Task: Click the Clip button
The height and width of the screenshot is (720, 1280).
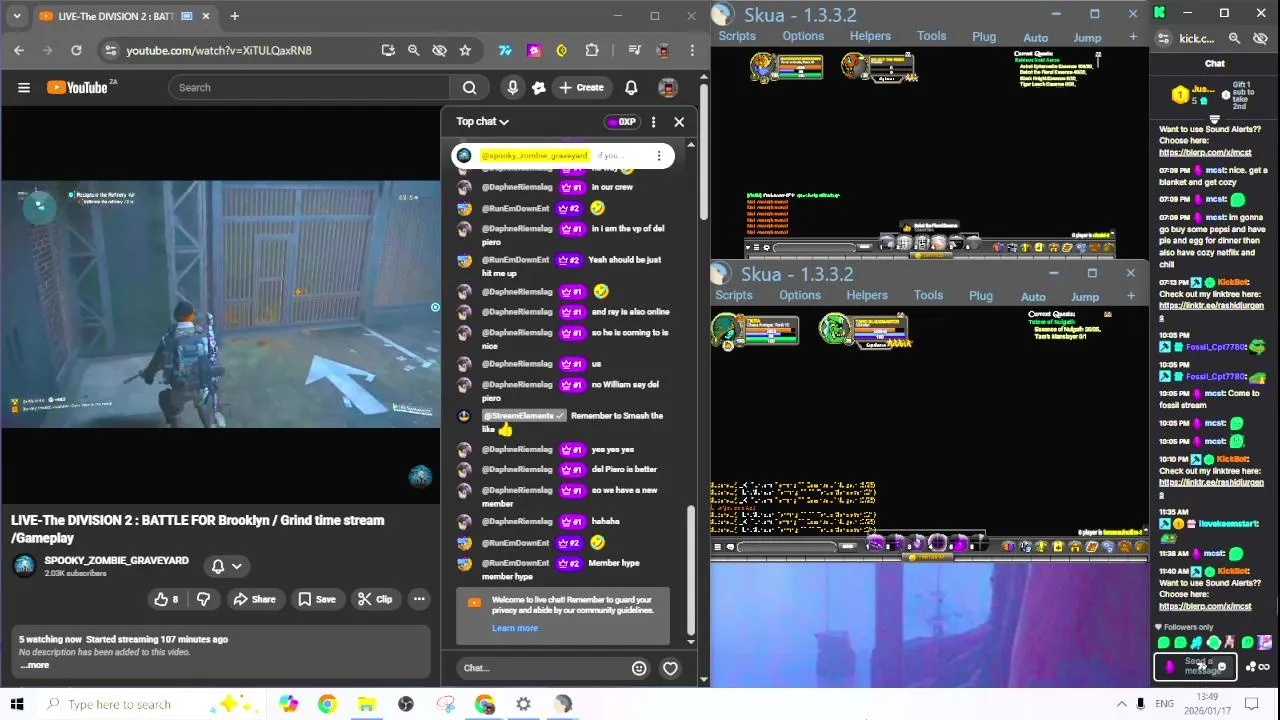Action: click(x=376, y=599)
